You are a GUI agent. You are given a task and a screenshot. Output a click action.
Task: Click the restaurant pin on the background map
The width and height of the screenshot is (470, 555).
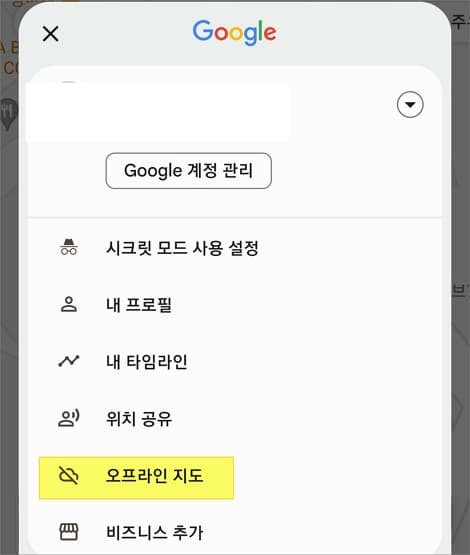click(x=8, y=113)
